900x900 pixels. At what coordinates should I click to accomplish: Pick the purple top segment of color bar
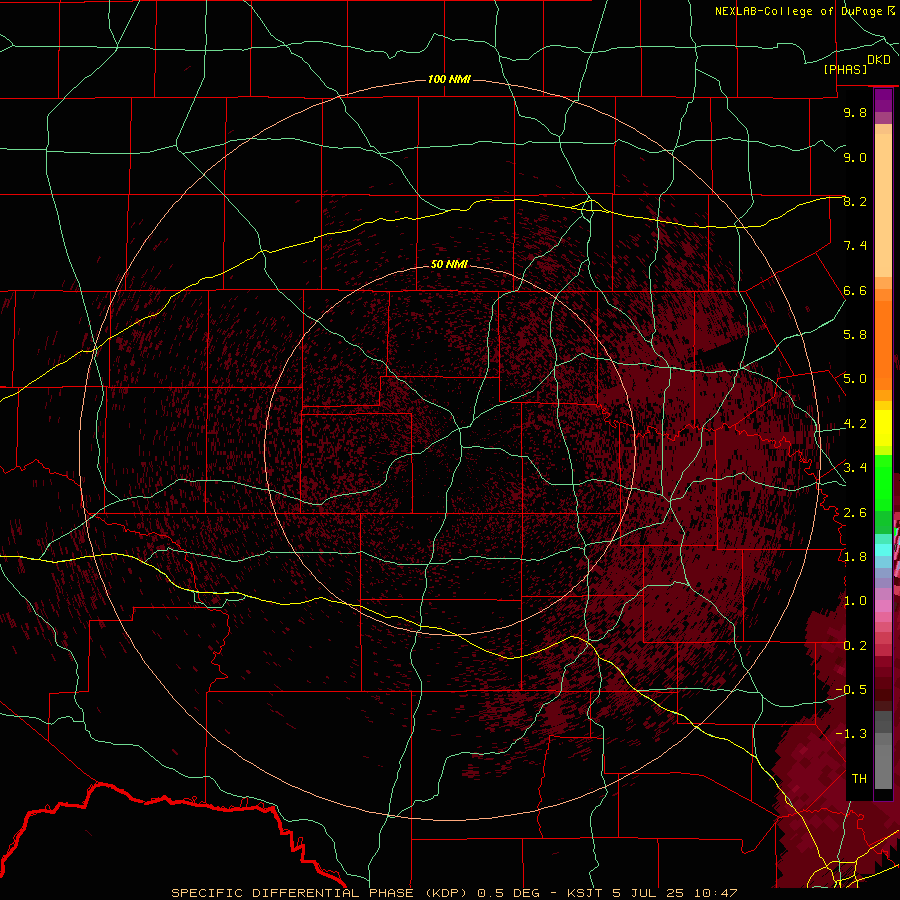[883, 100]
